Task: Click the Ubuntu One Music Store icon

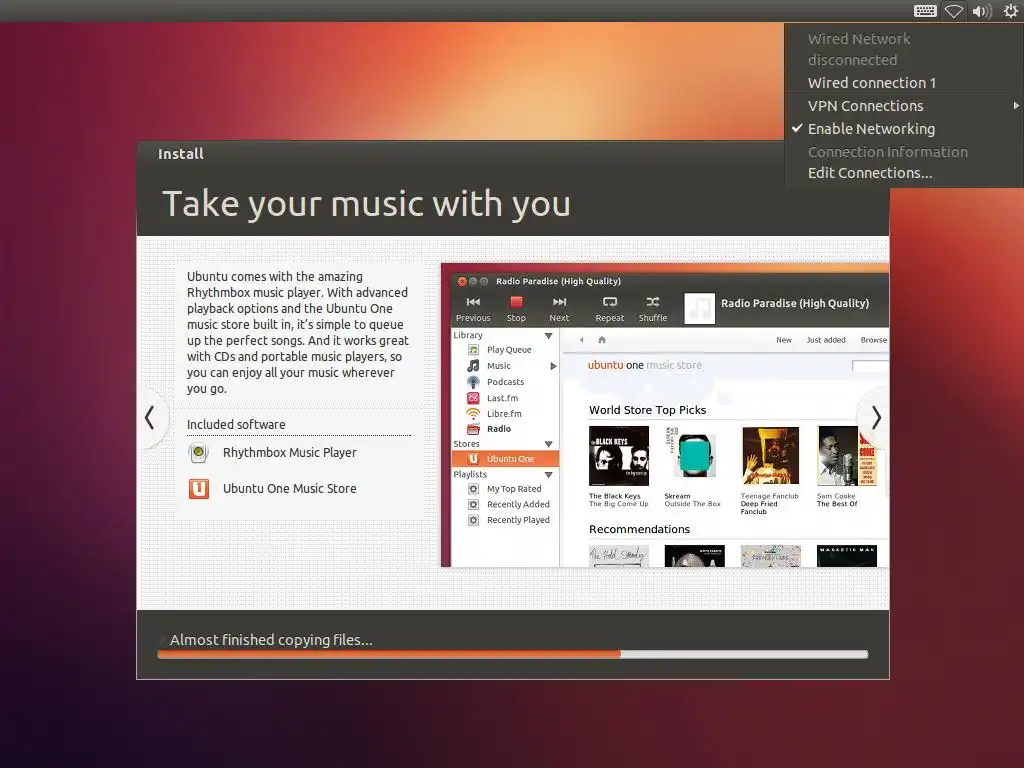Action: (199, 488)
